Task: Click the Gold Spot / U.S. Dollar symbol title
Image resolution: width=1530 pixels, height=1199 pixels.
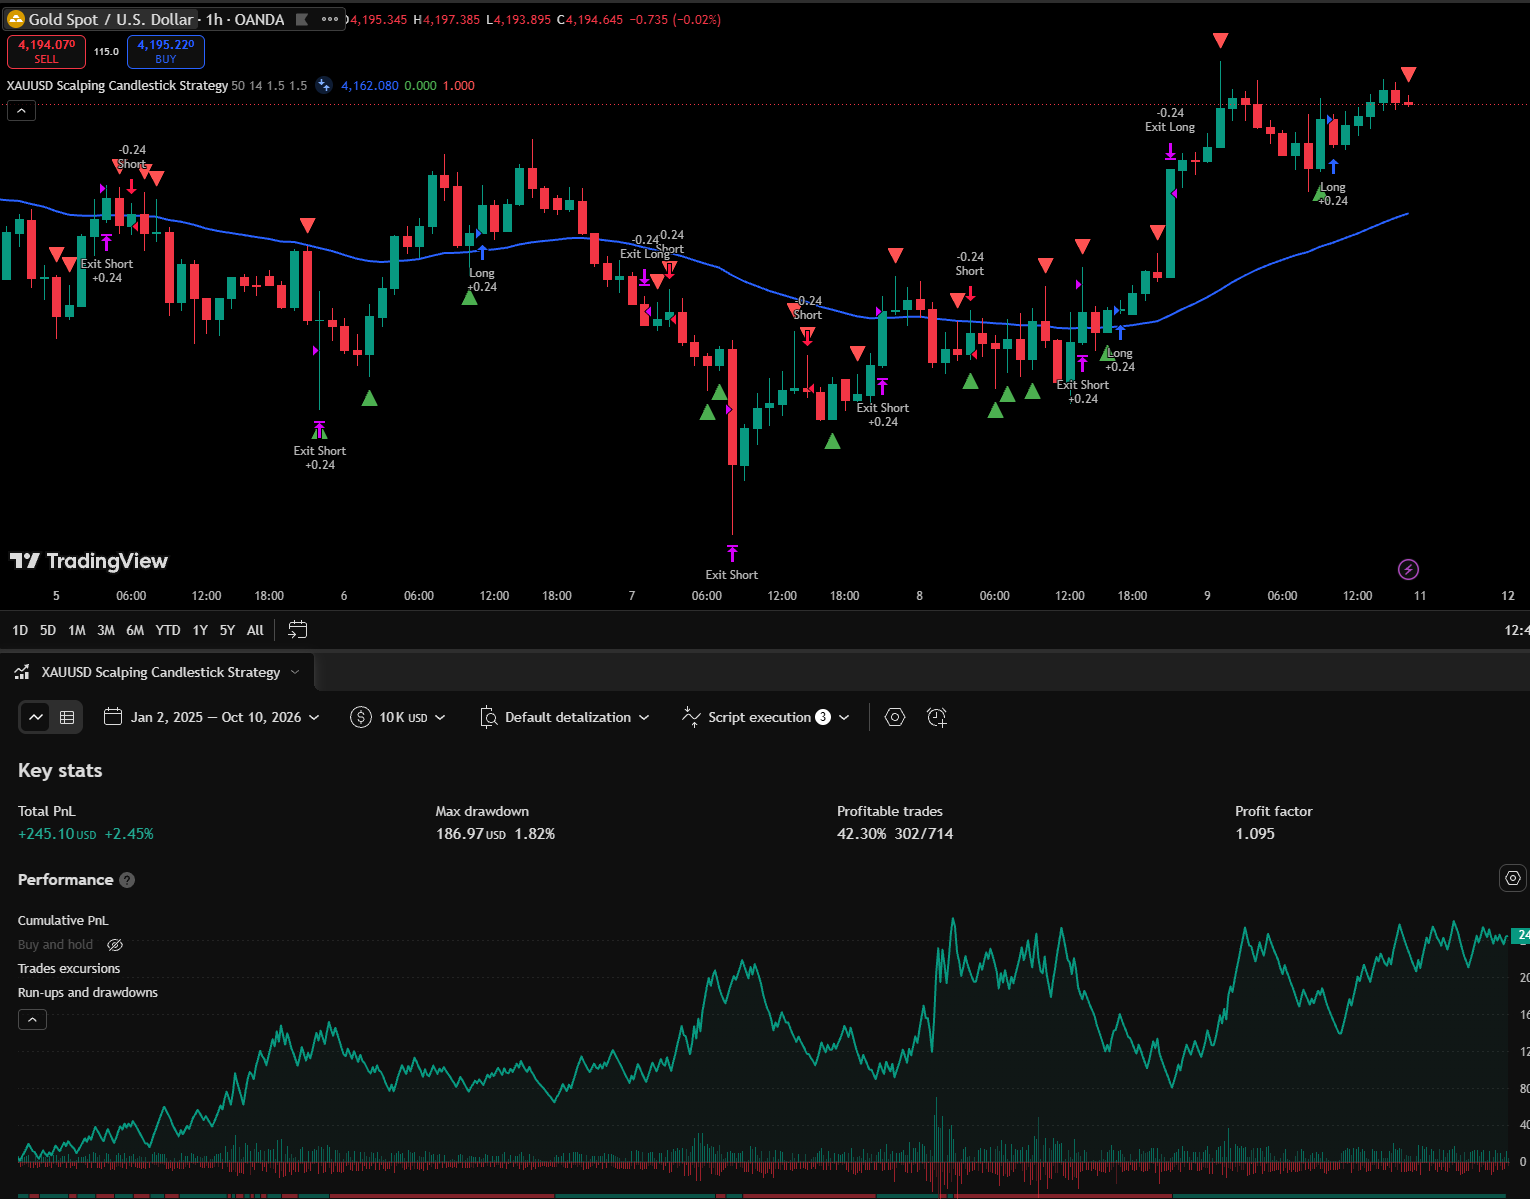Action: click(111, 19)
